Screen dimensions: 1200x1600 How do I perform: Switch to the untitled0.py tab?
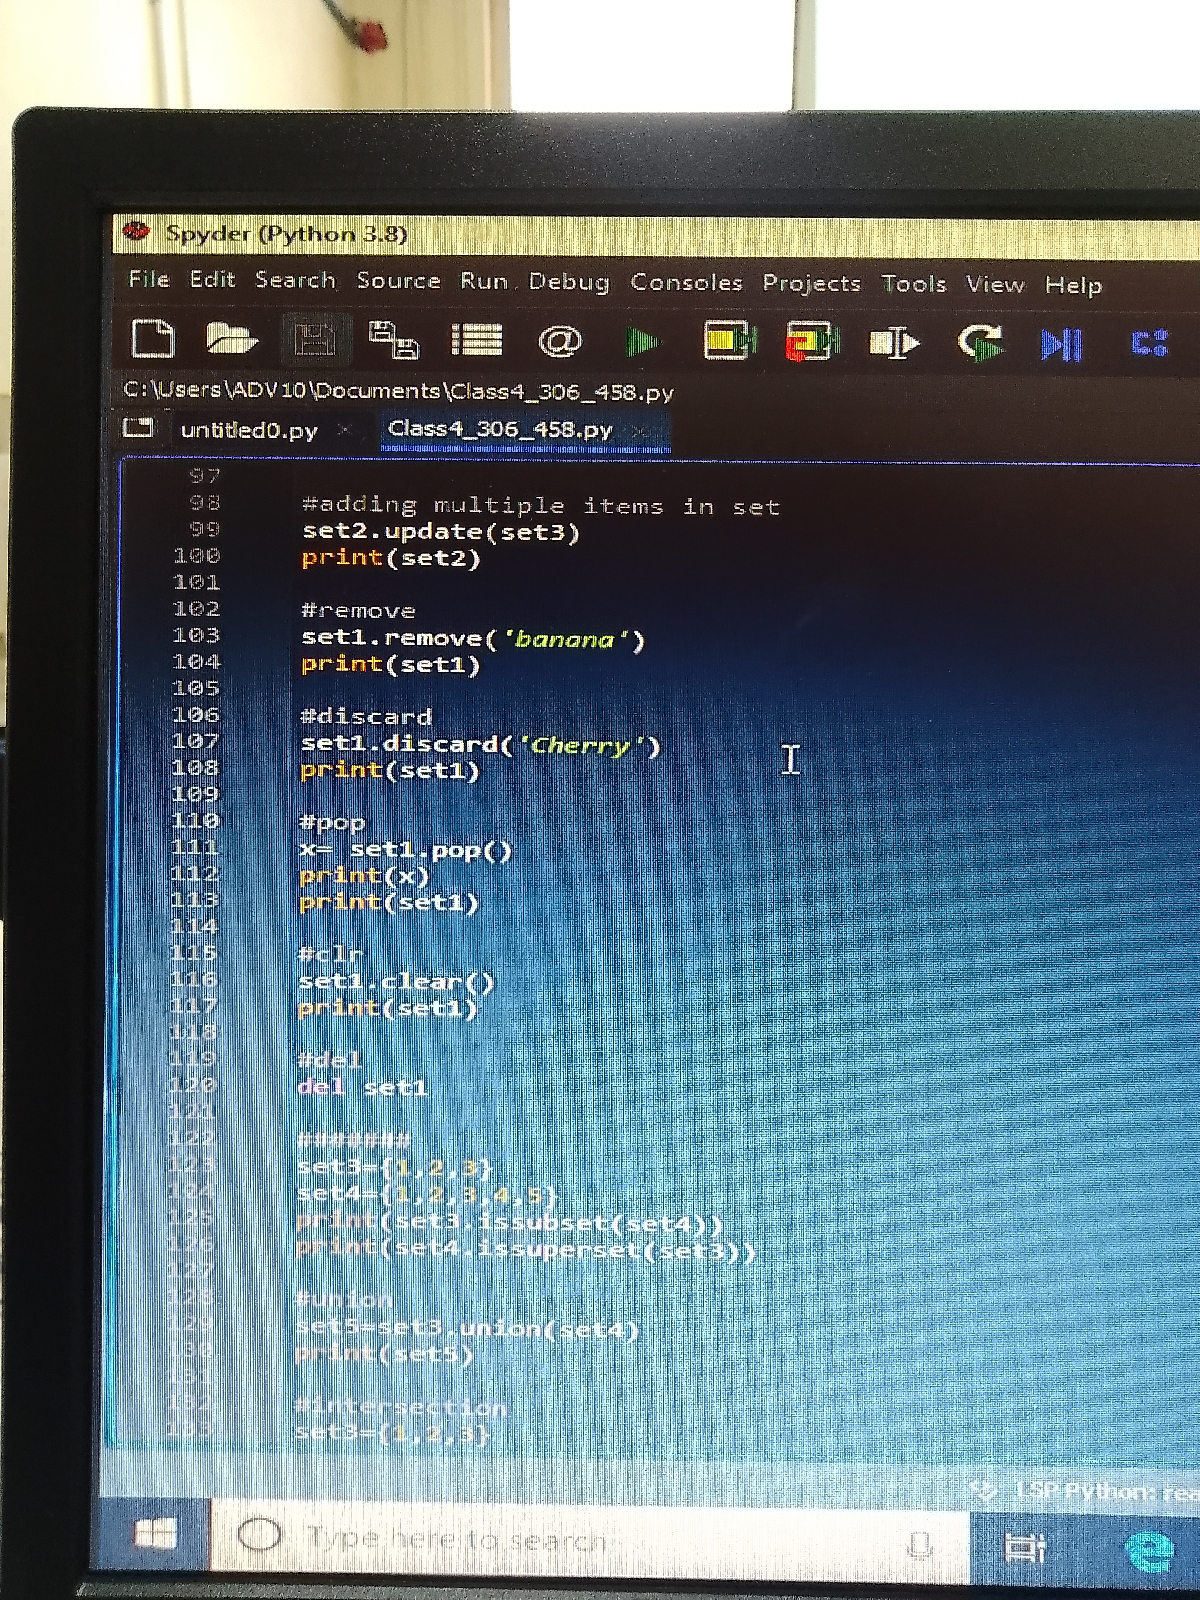(x=249, y=430)
